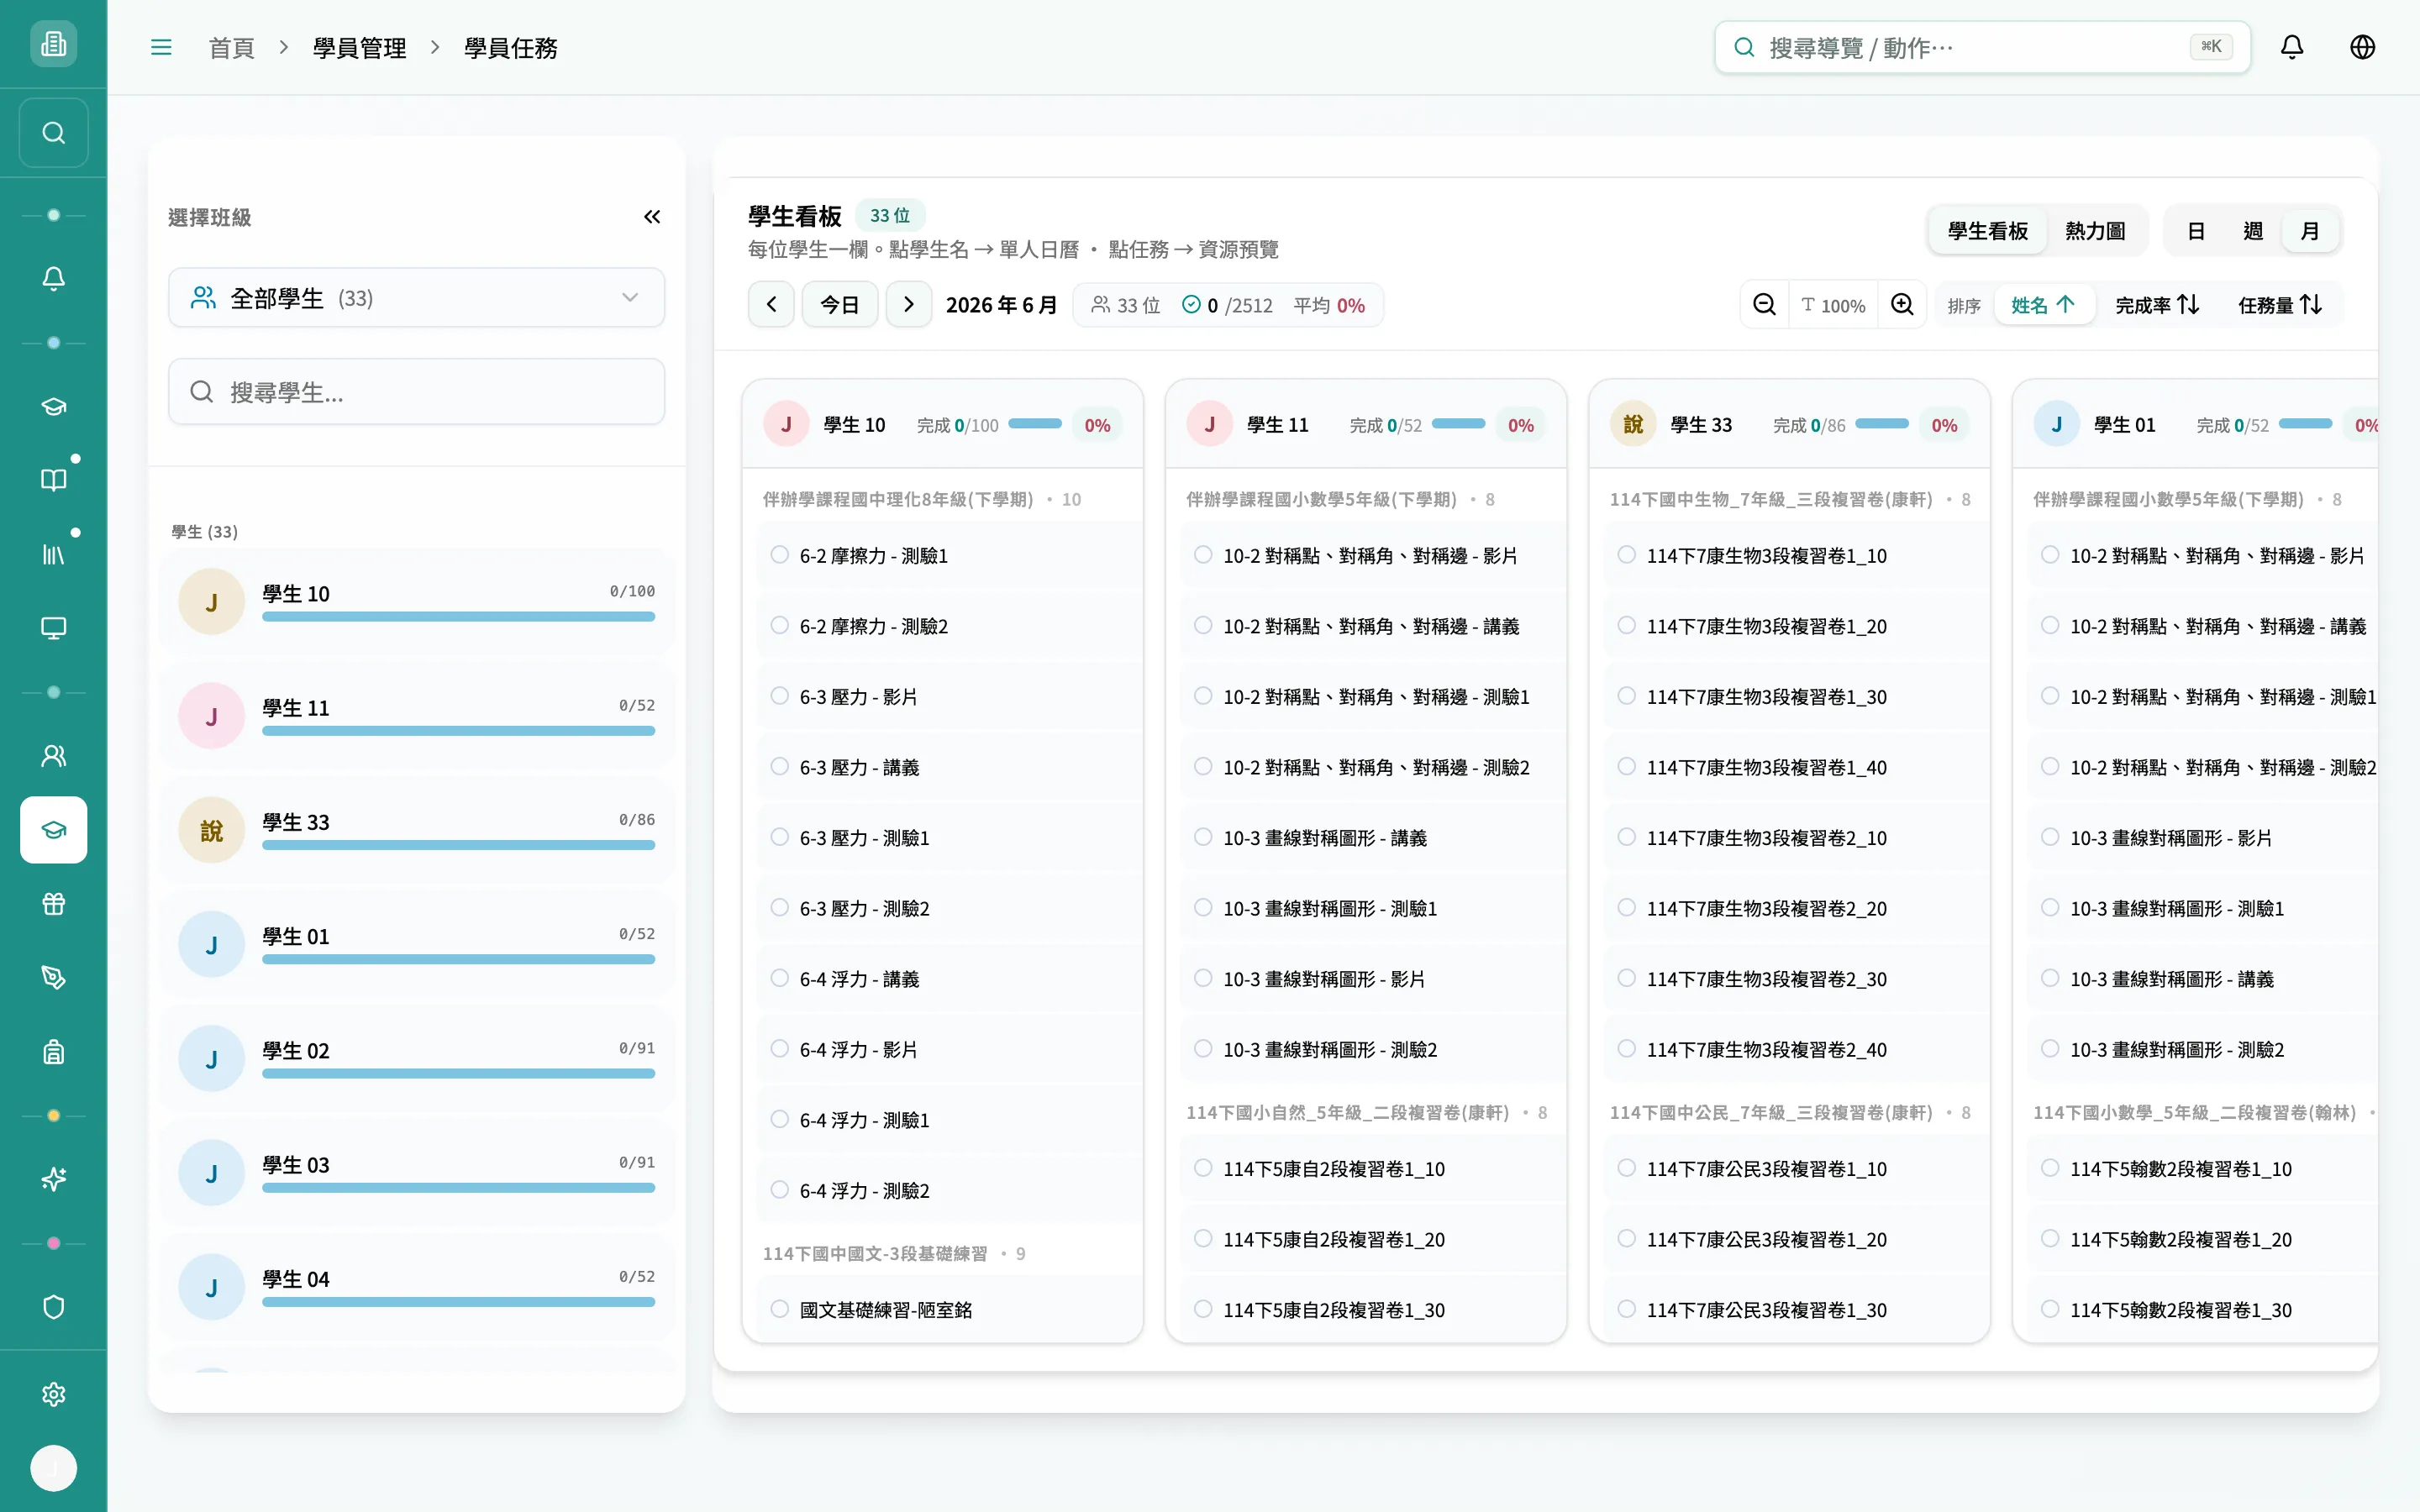
Task: Open the 100% text size control
Action: pos(1833,305)
